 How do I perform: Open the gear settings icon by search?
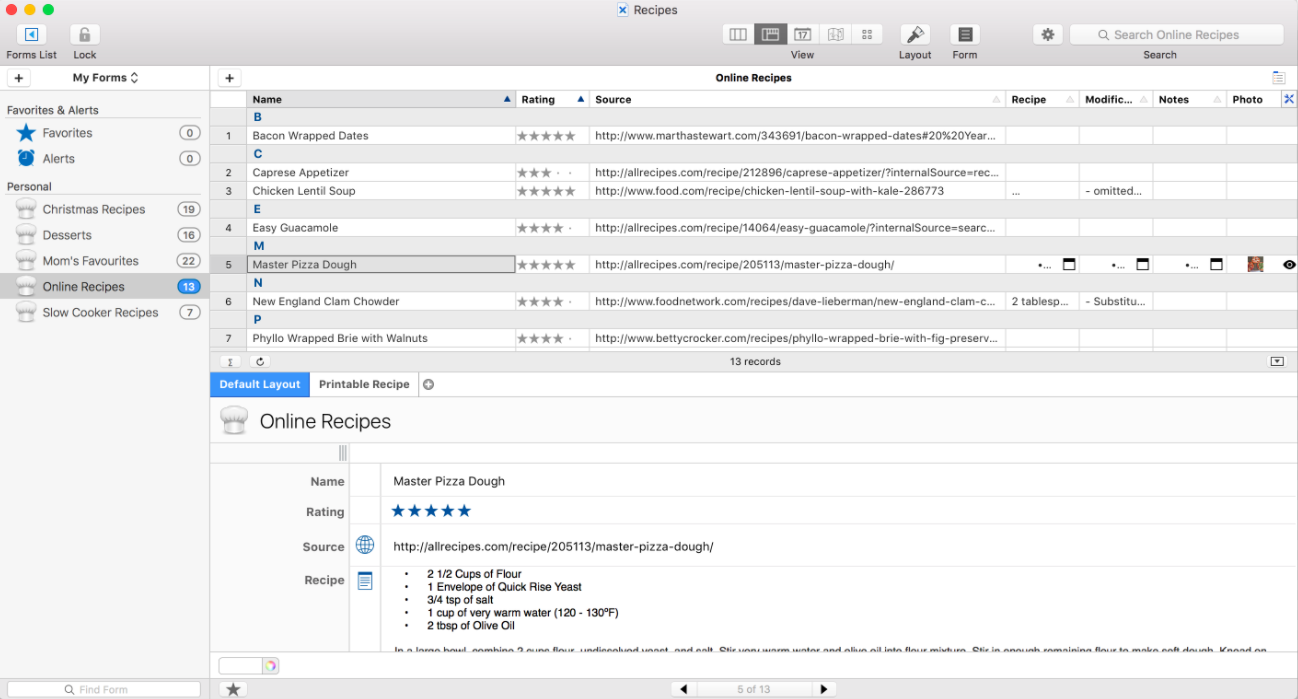[x=1048, y=35]
